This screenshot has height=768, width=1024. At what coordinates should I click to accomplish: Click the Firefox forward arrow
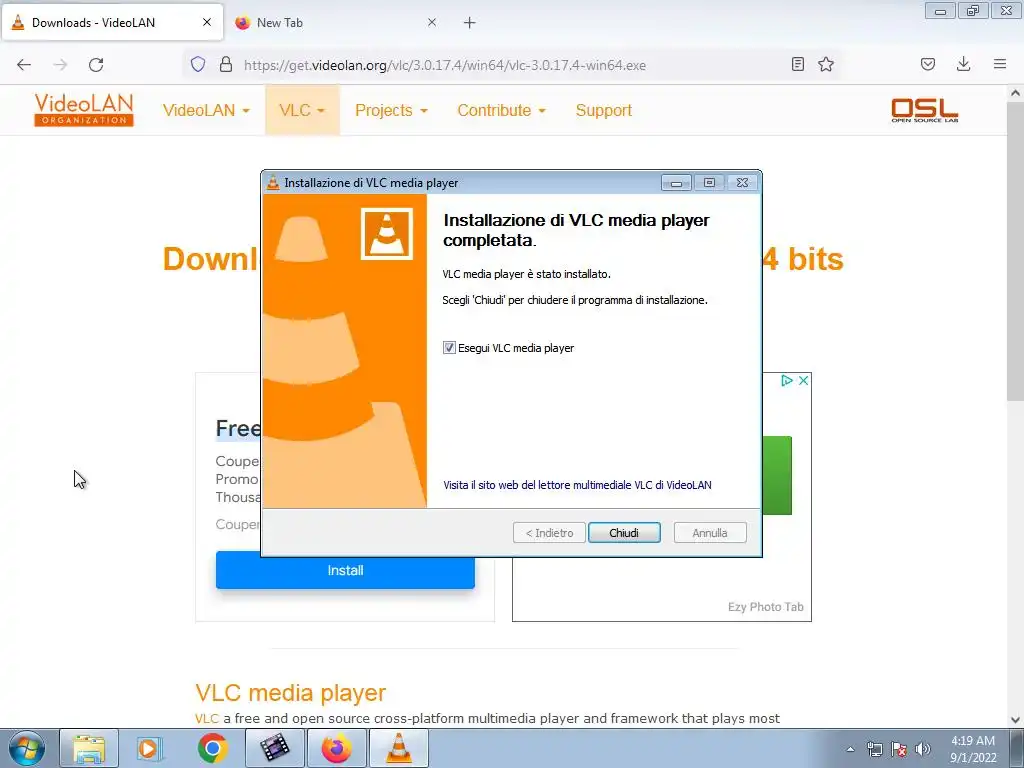click(60, 65)
